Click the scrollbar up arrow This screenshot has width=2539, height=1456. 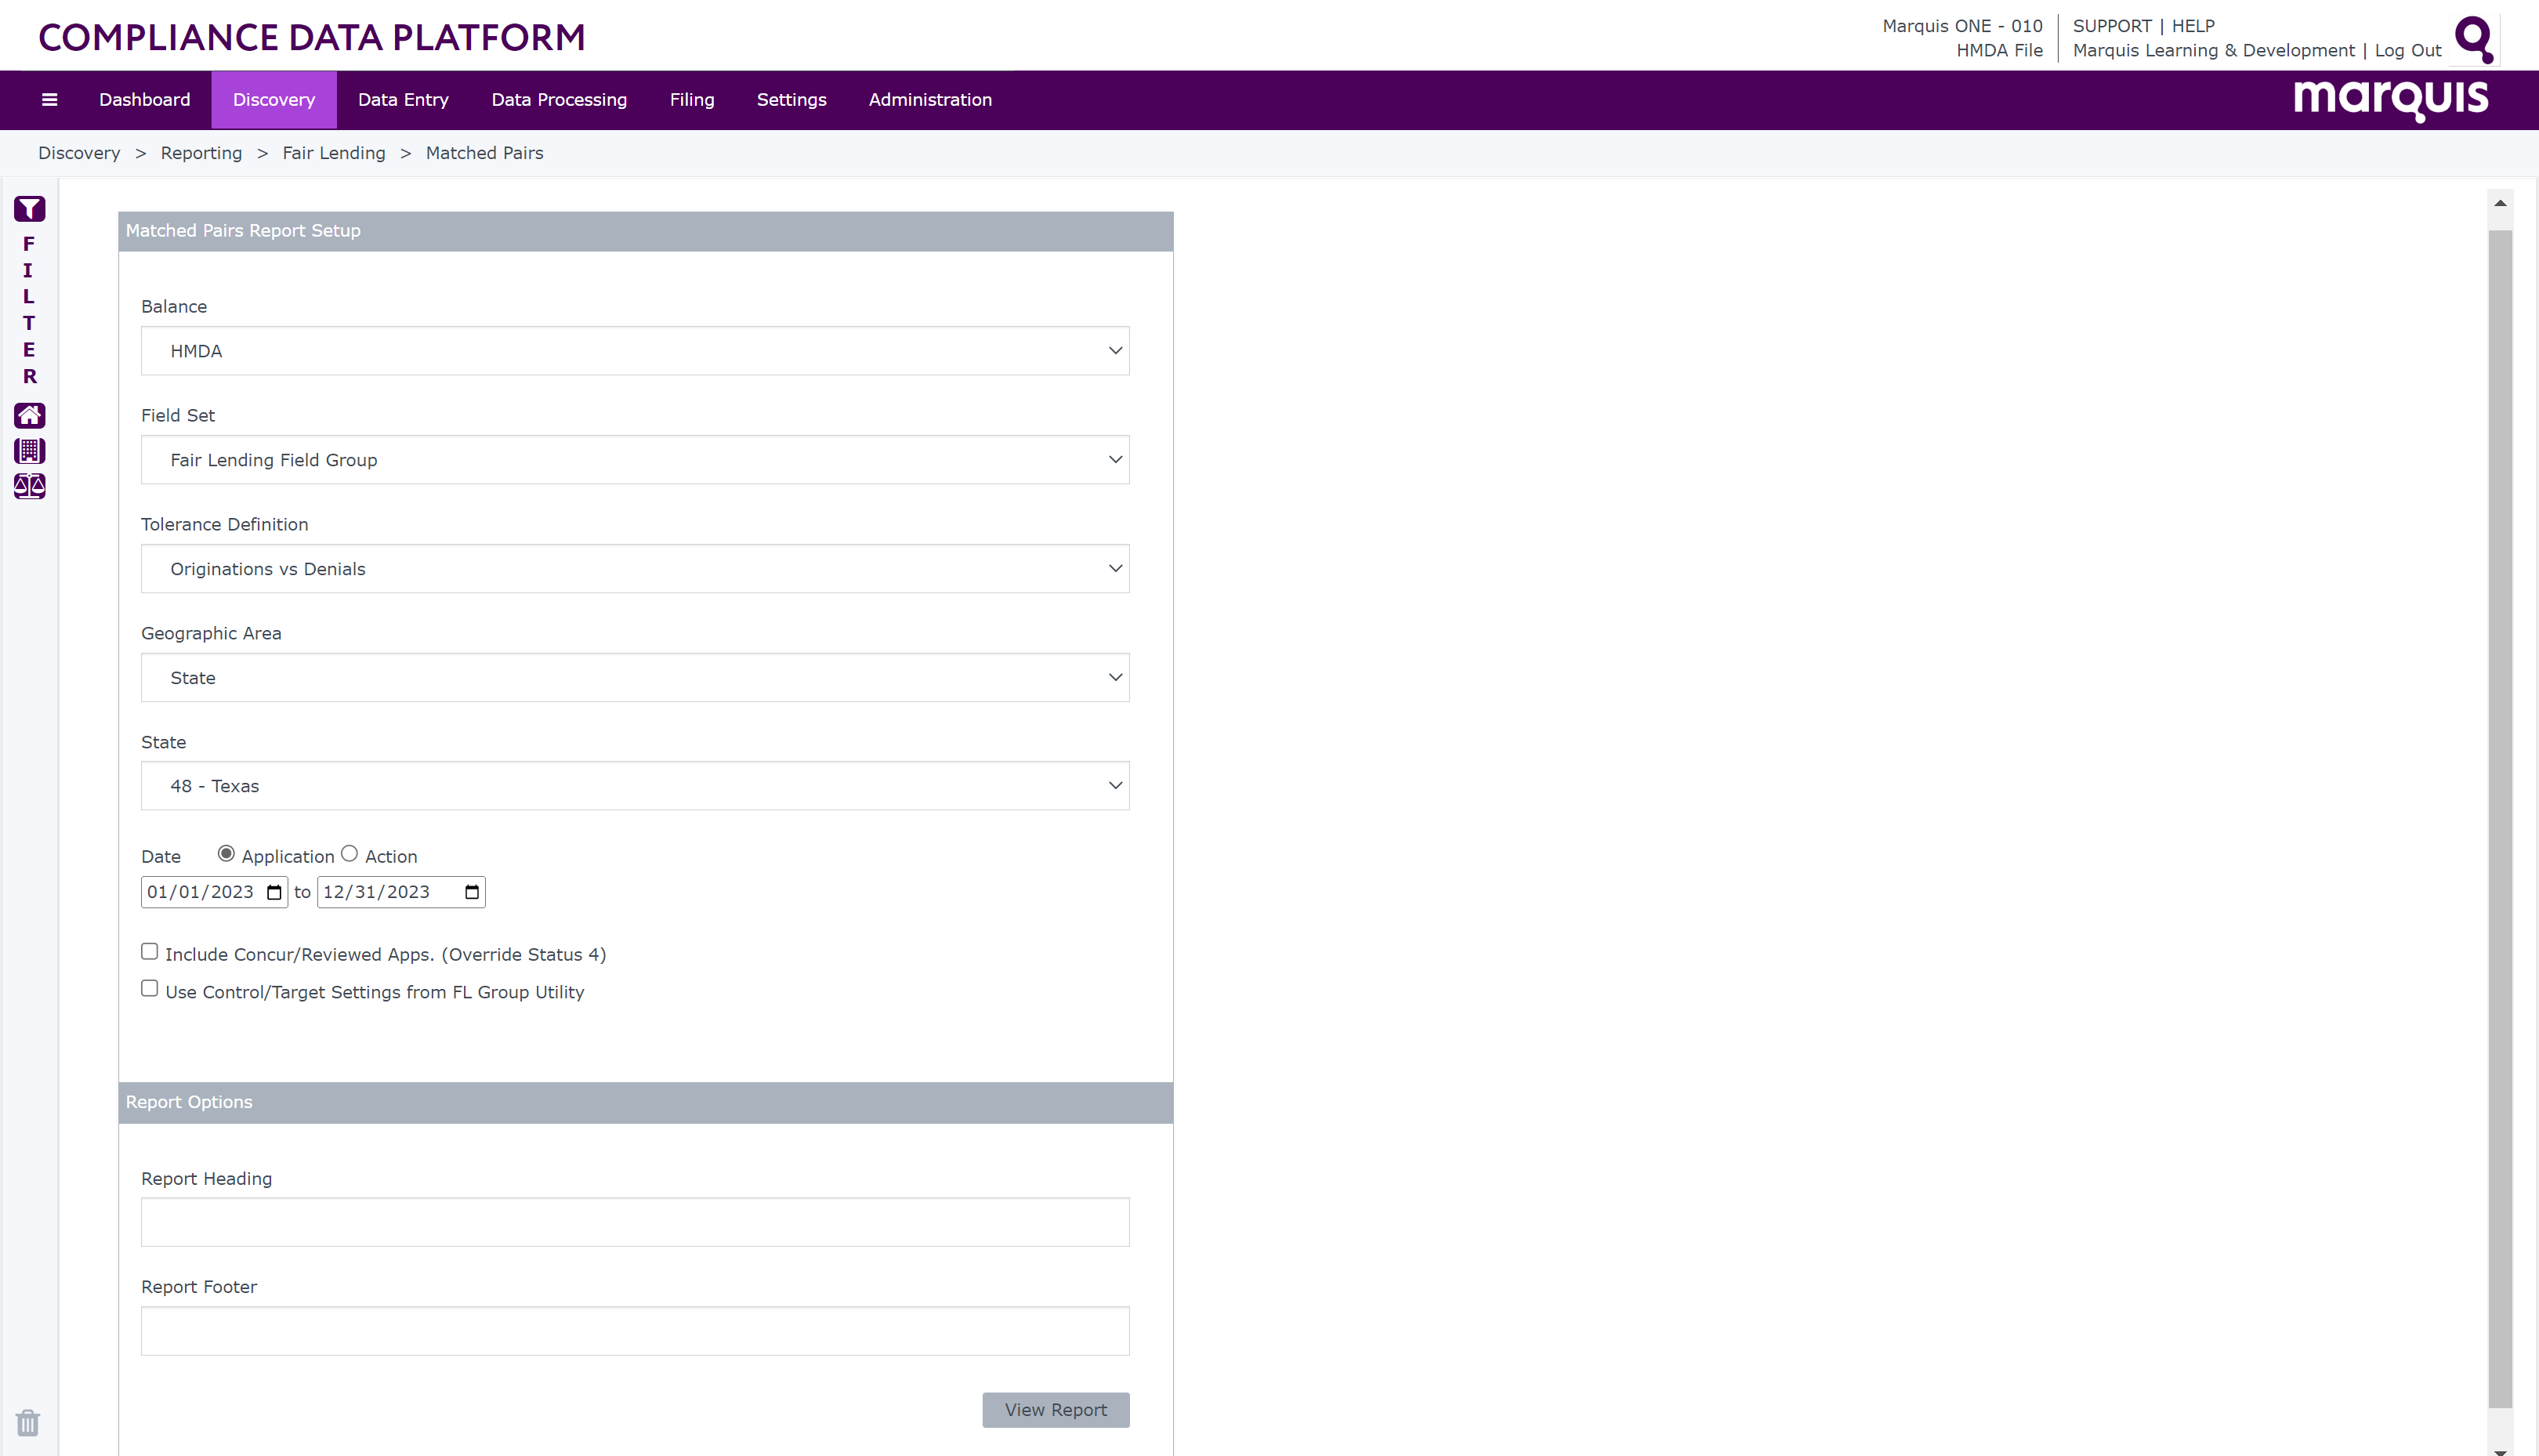(x=2500, y=203)
